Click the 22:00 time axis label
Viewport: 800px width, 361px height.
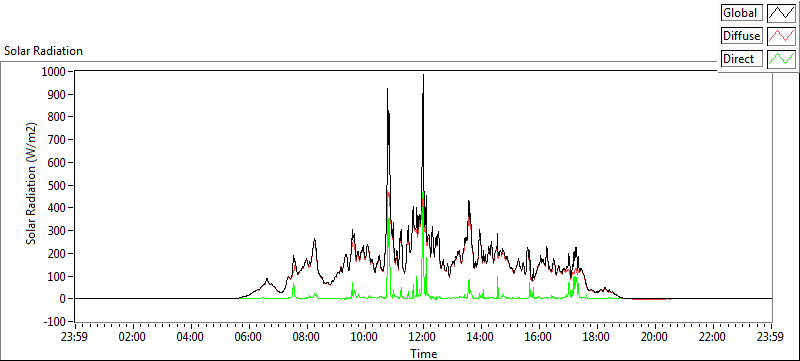click(x=713, y=337)
